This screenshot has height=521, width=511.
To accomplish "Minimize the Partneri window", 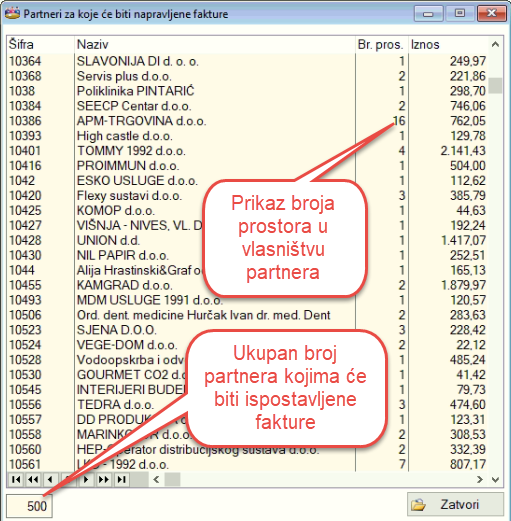I will pos(428,14).
